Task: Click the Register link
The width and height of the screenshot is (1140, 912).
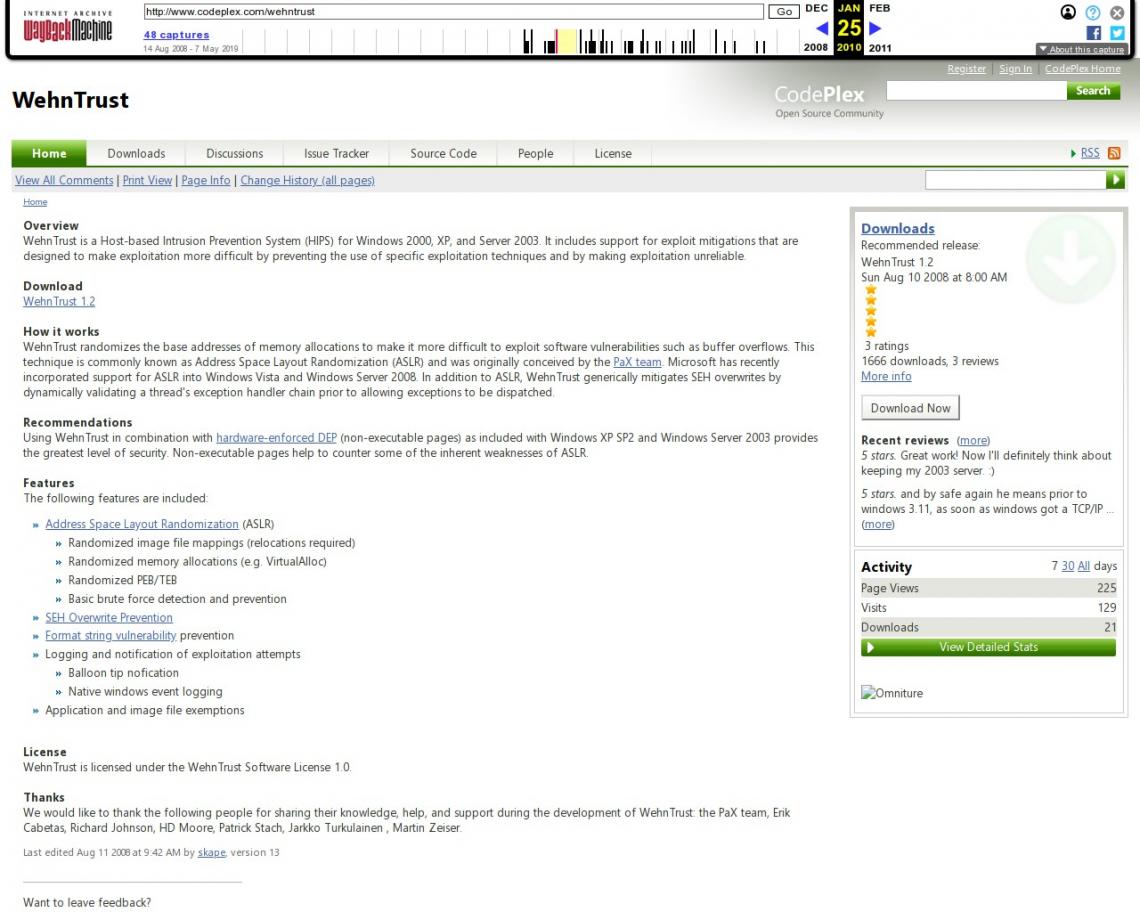Action: pyautogui.click(x=966, y=68)
